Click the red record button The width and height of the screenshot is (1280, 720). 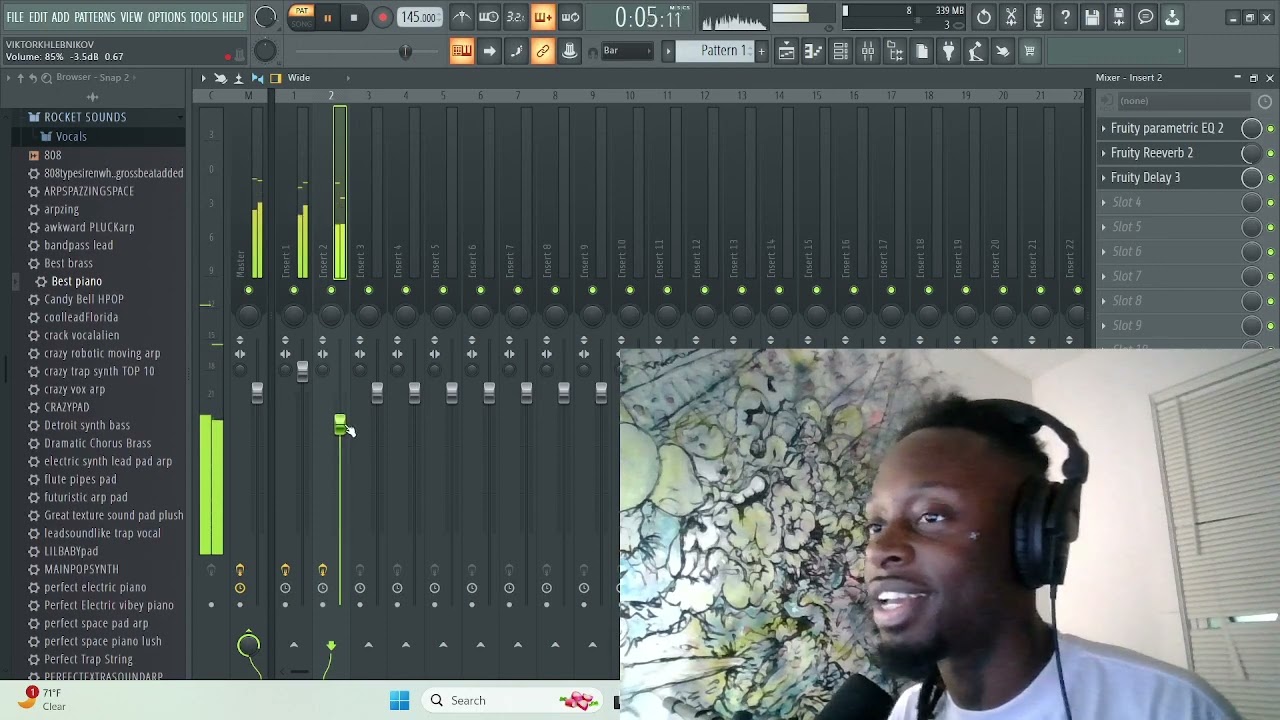tap(382, 17)
